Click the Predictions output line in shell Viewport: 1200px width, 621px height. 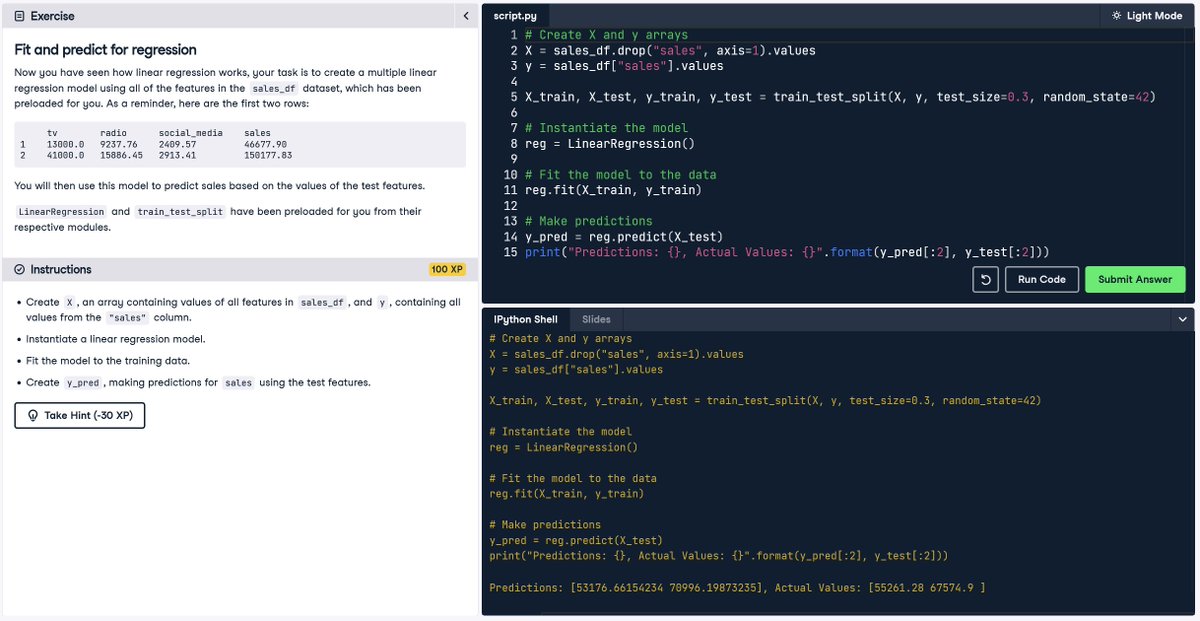tap(737, 587)
